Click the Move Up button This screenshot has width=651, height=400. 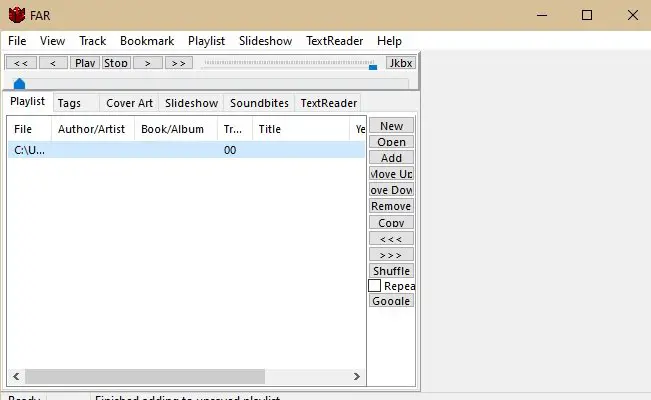[x=392, y=174]
